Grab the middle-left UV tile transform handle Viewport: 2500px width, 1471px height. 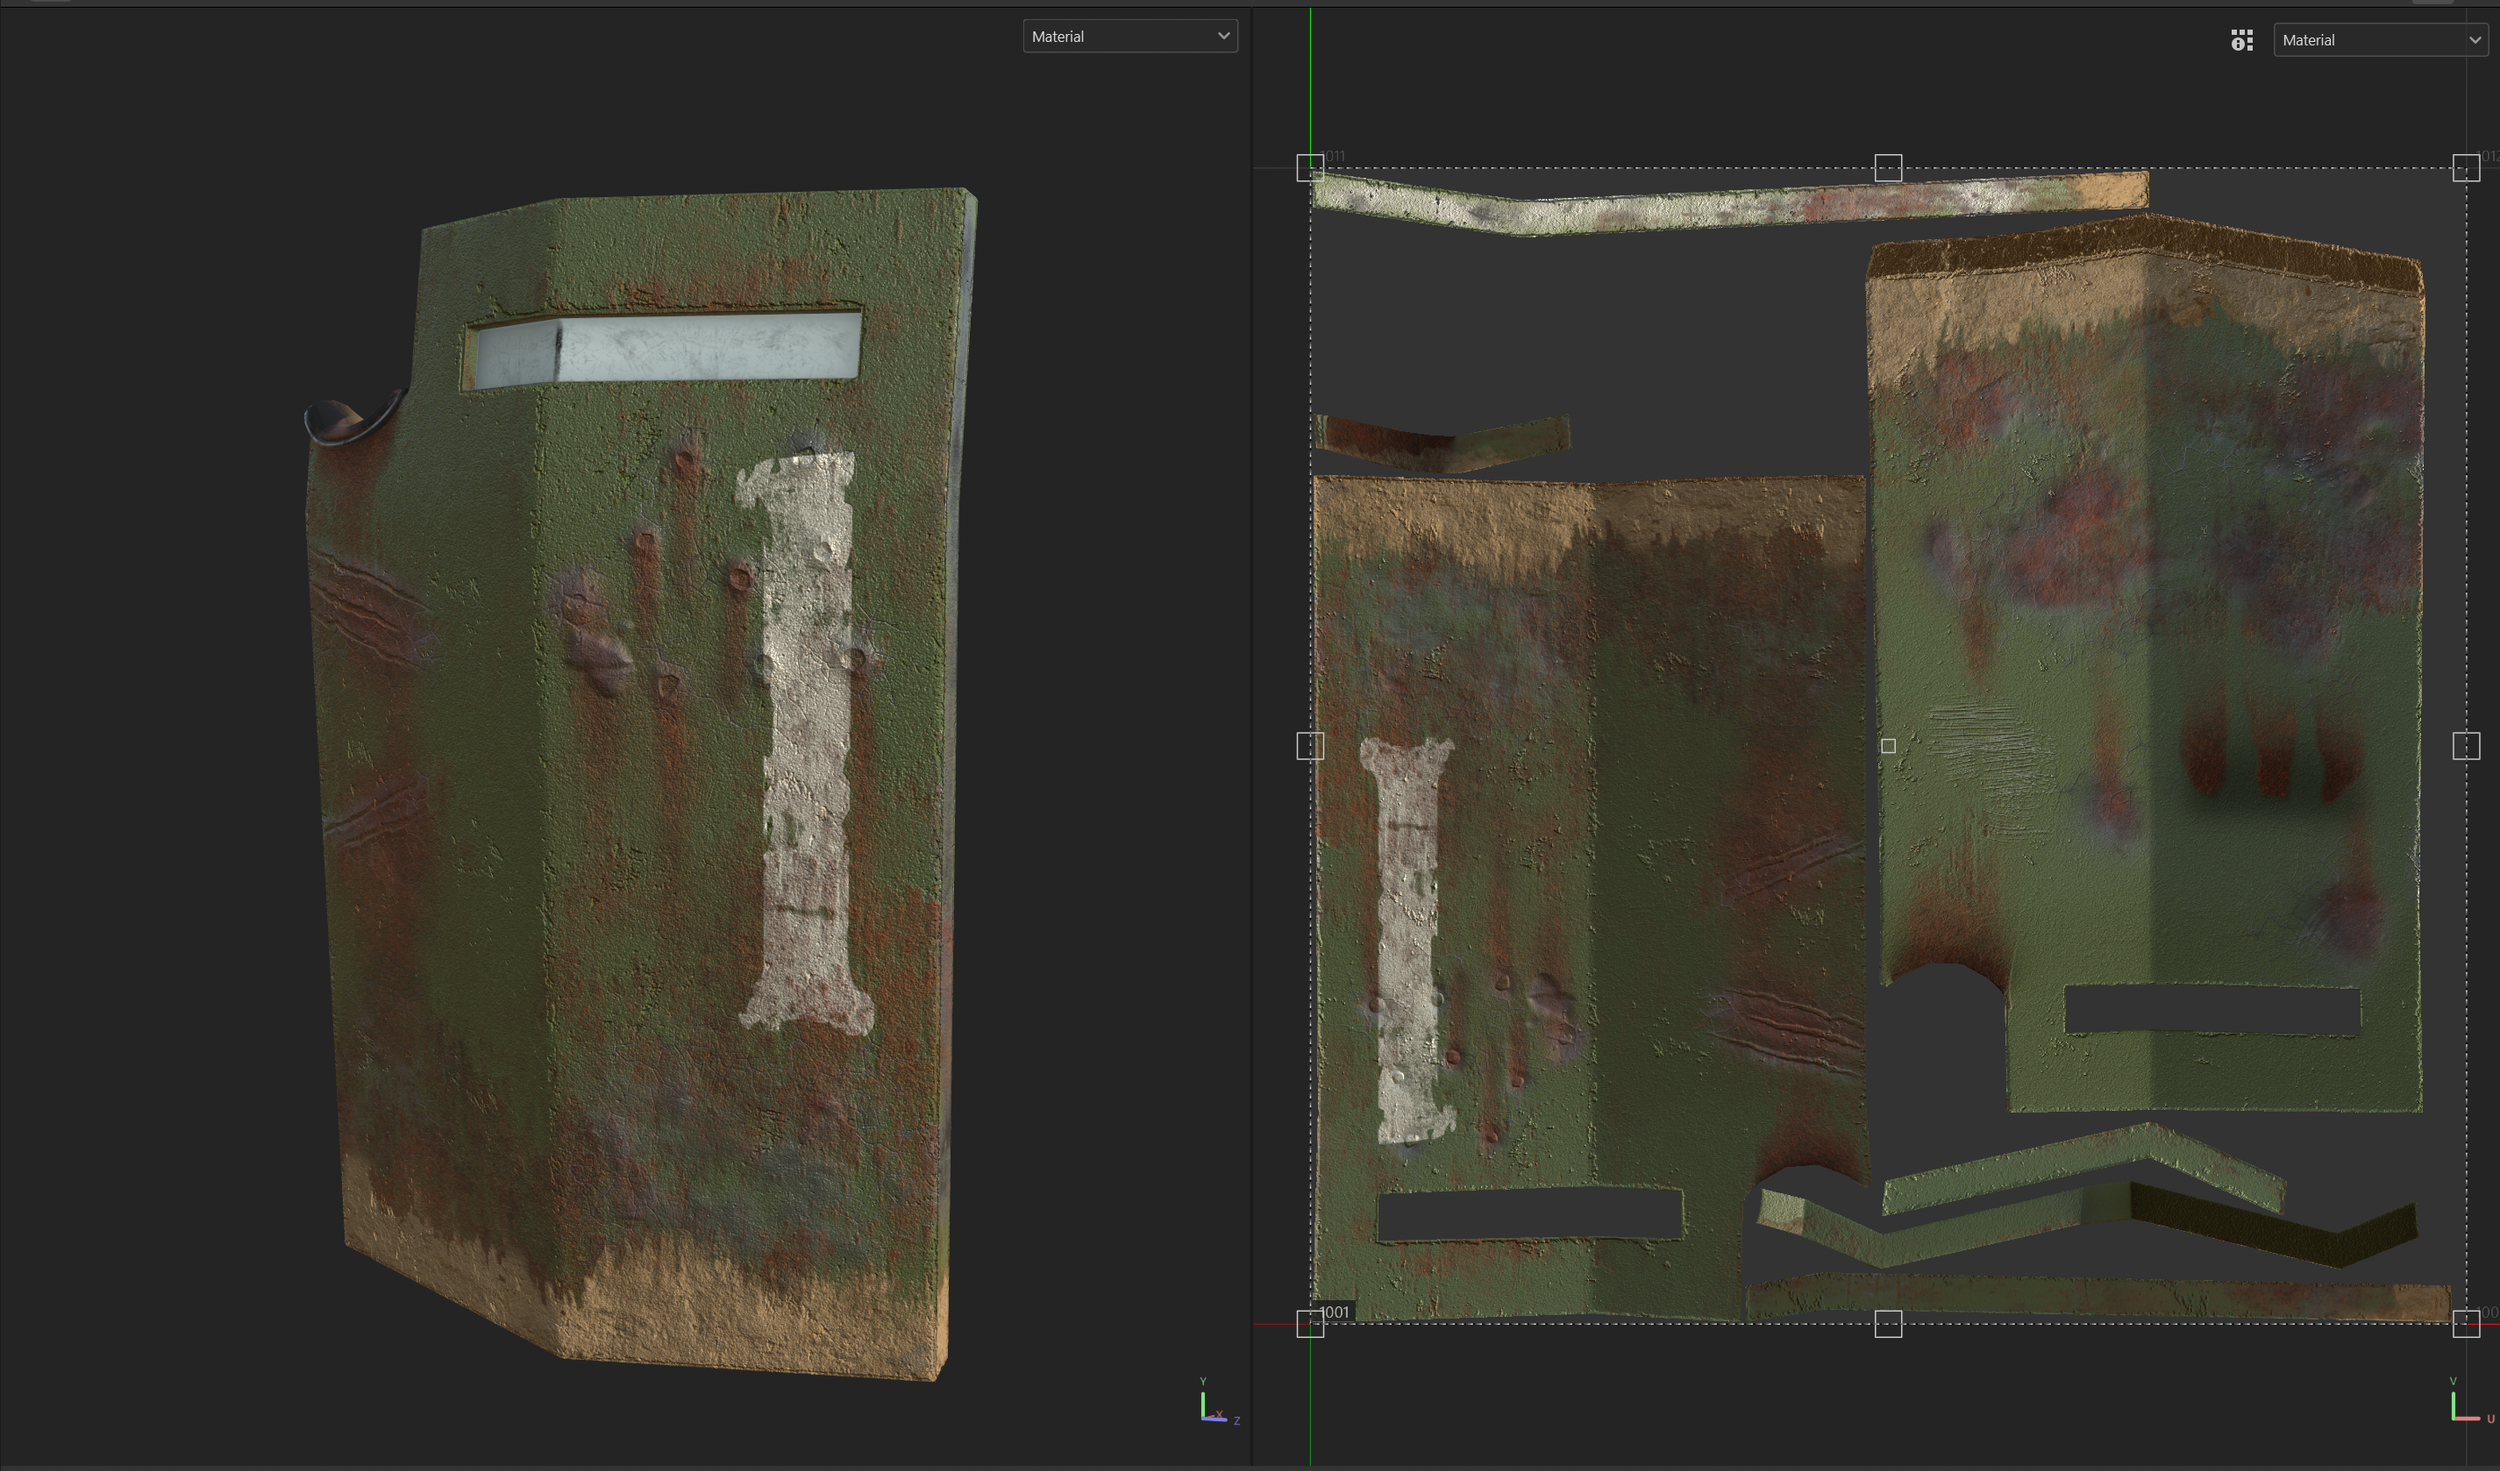(1310, 746)
